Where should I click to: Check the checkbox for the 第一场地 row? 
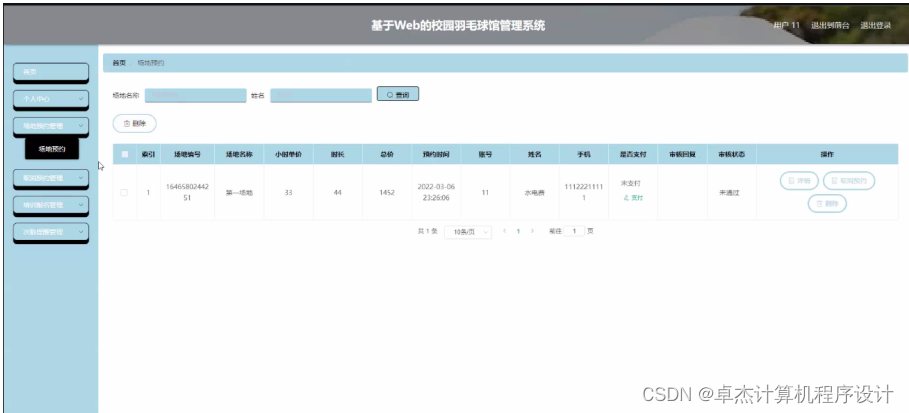click(x=124, y=193)
